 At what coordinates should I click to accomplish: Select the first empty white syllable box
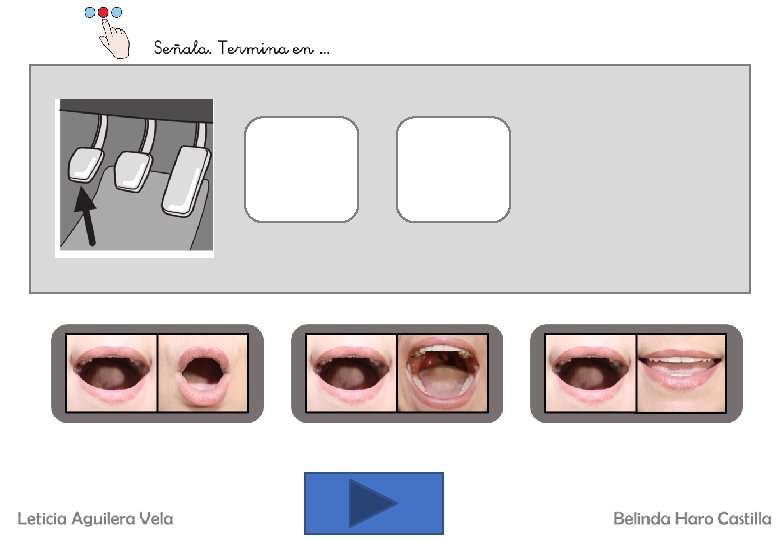[x=301, y=170]
